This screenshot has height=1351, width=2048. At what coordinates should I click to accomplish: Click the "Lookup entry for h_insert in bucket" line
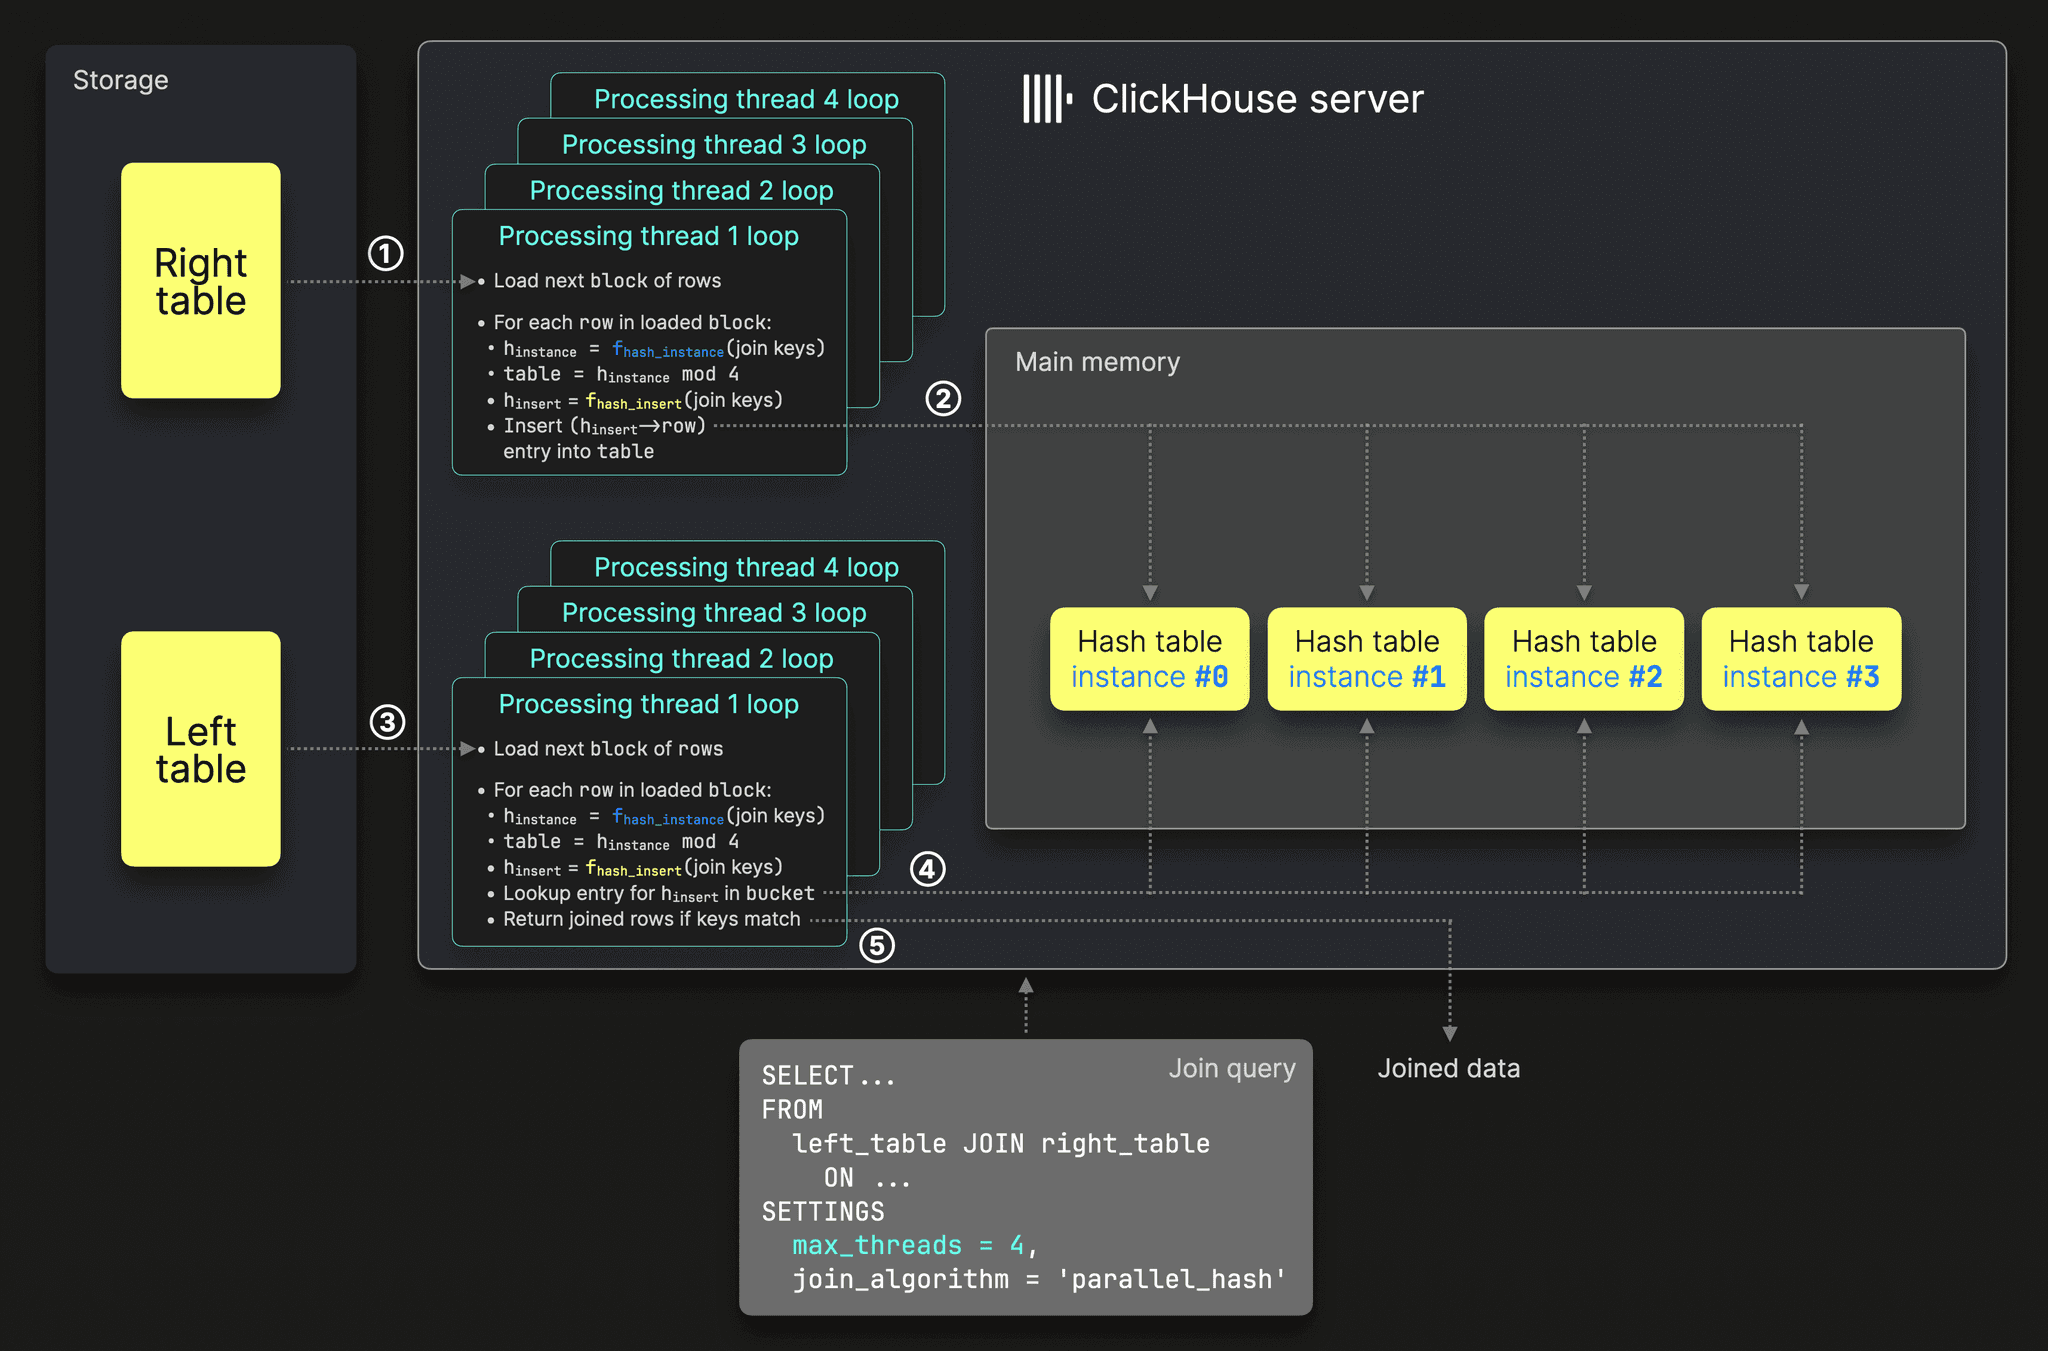pos(658,894)
